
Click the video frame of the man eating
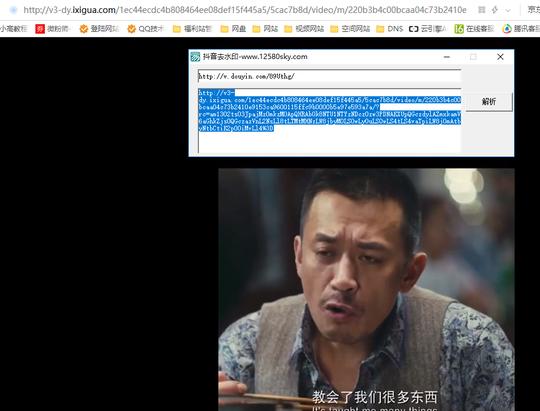click(x=366, y=289)
